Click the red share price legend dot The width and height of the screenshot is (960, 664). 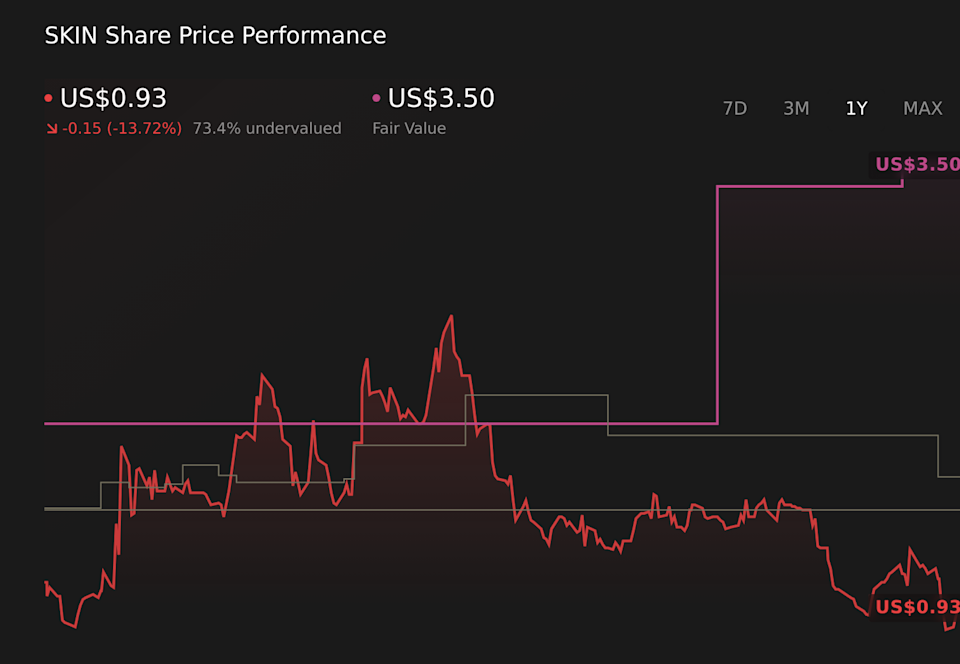click(x=47, y=97)
